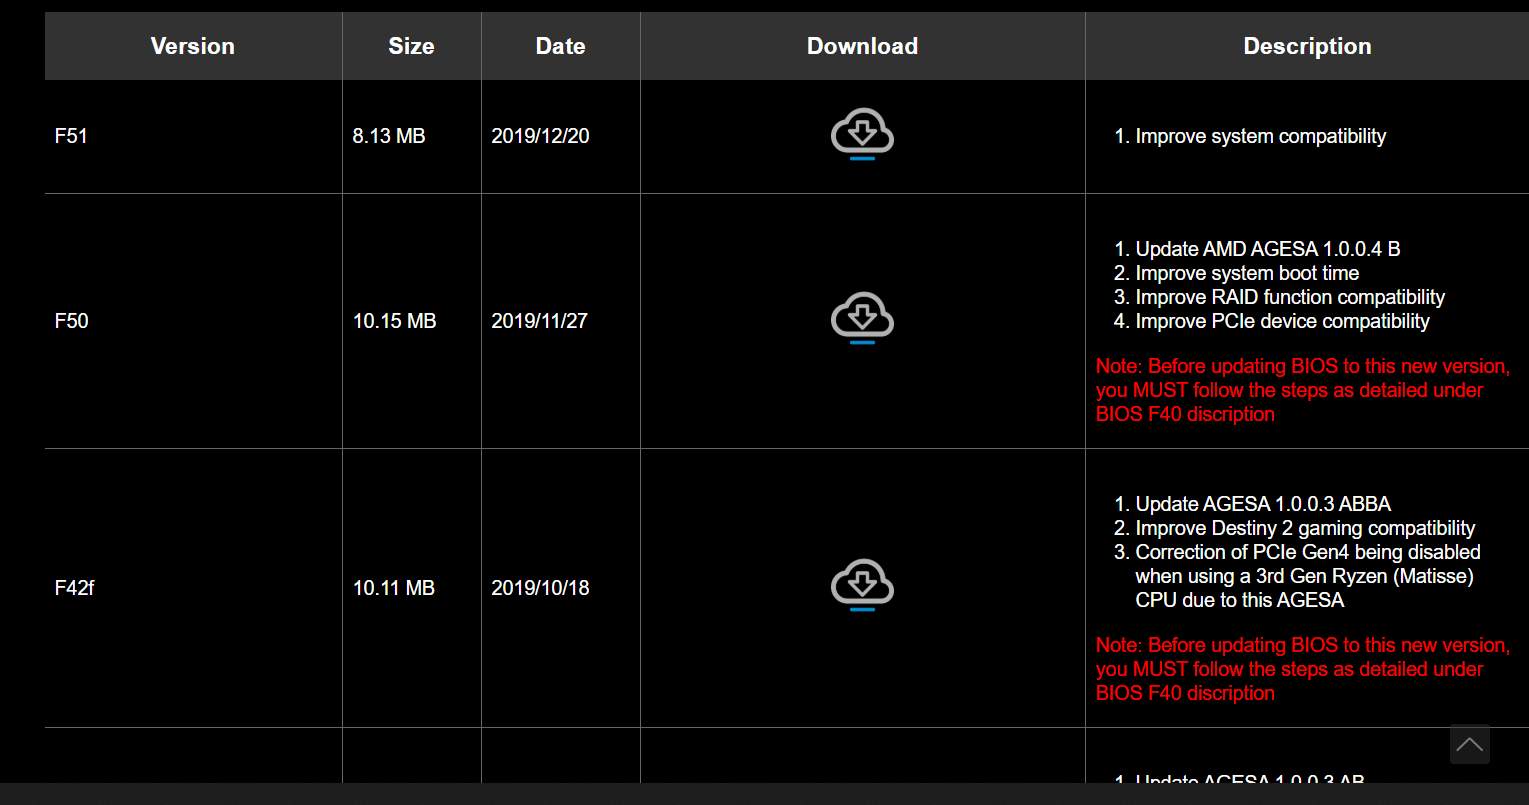Click the red note in F42f description
Screen dimensions: 1529x805
point(1302,669)
